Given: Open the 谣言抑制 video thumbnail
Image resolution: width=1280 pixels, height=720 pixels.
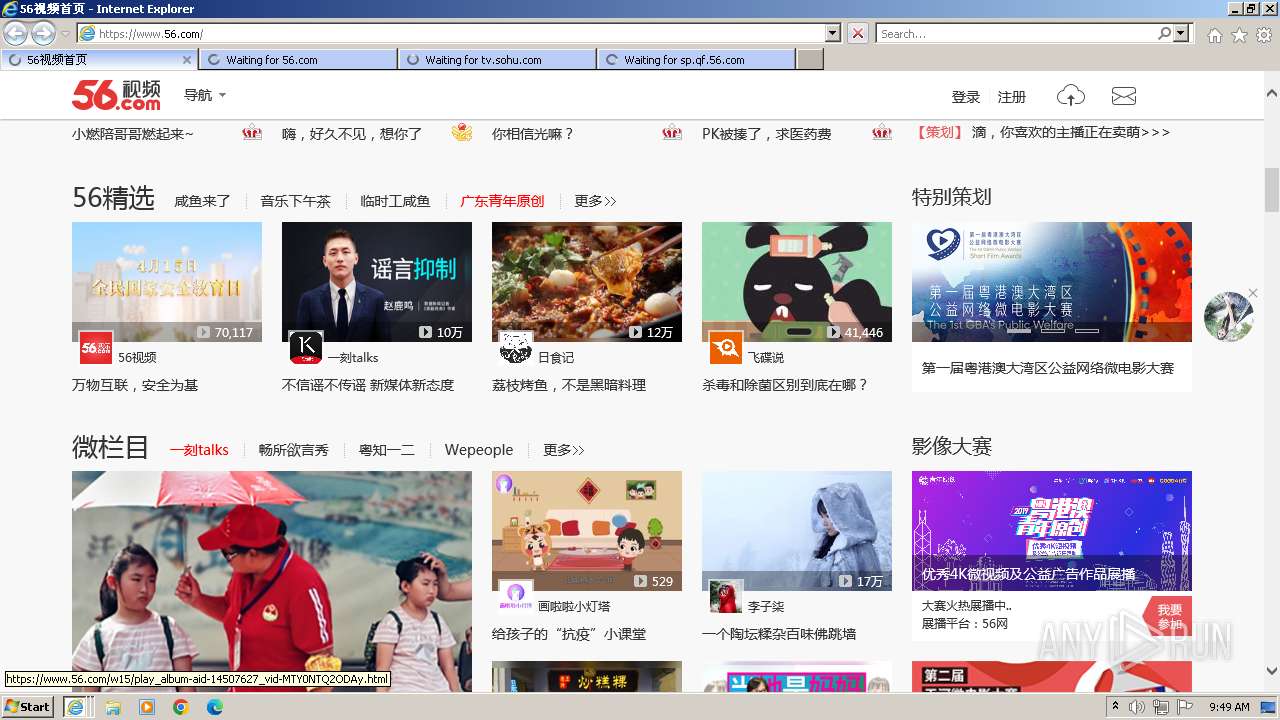Looking at the screenshot, I should 377,282.
